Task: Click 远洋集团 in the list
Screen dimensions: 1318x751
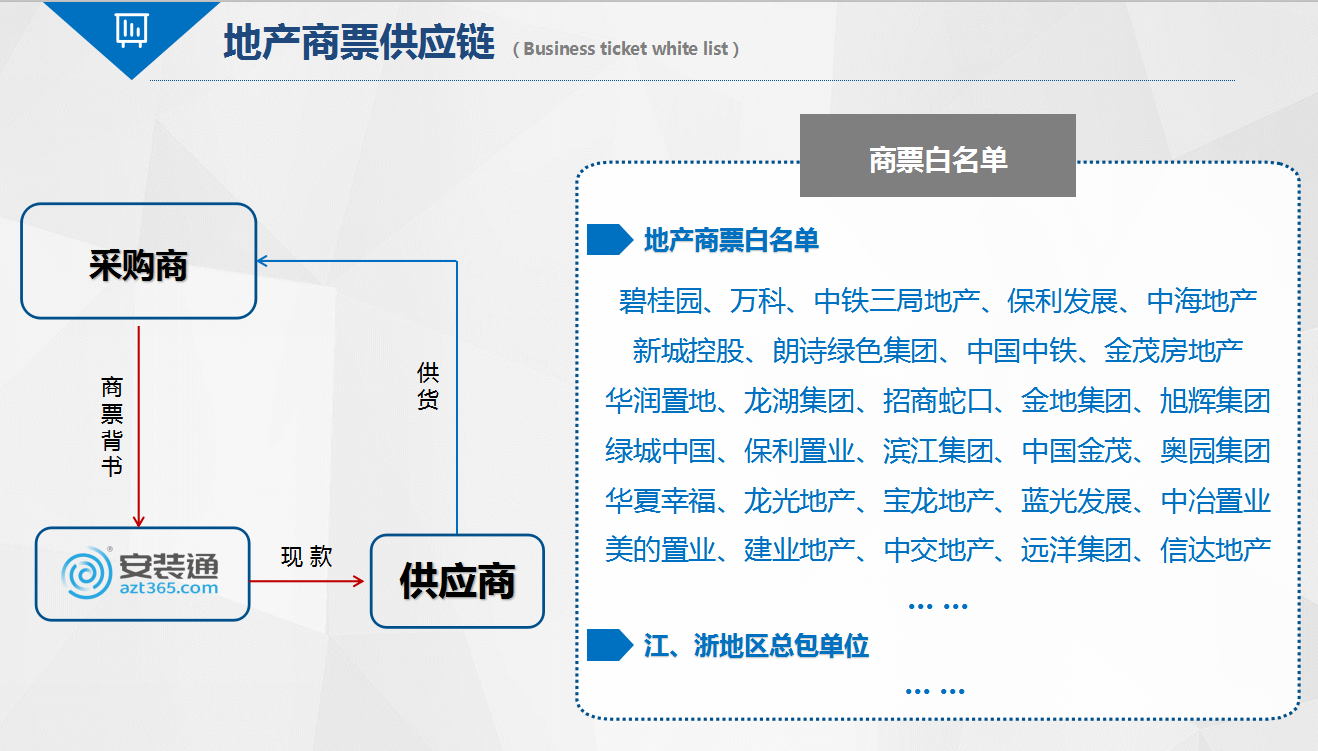Action: click(x=1077, y=550)
